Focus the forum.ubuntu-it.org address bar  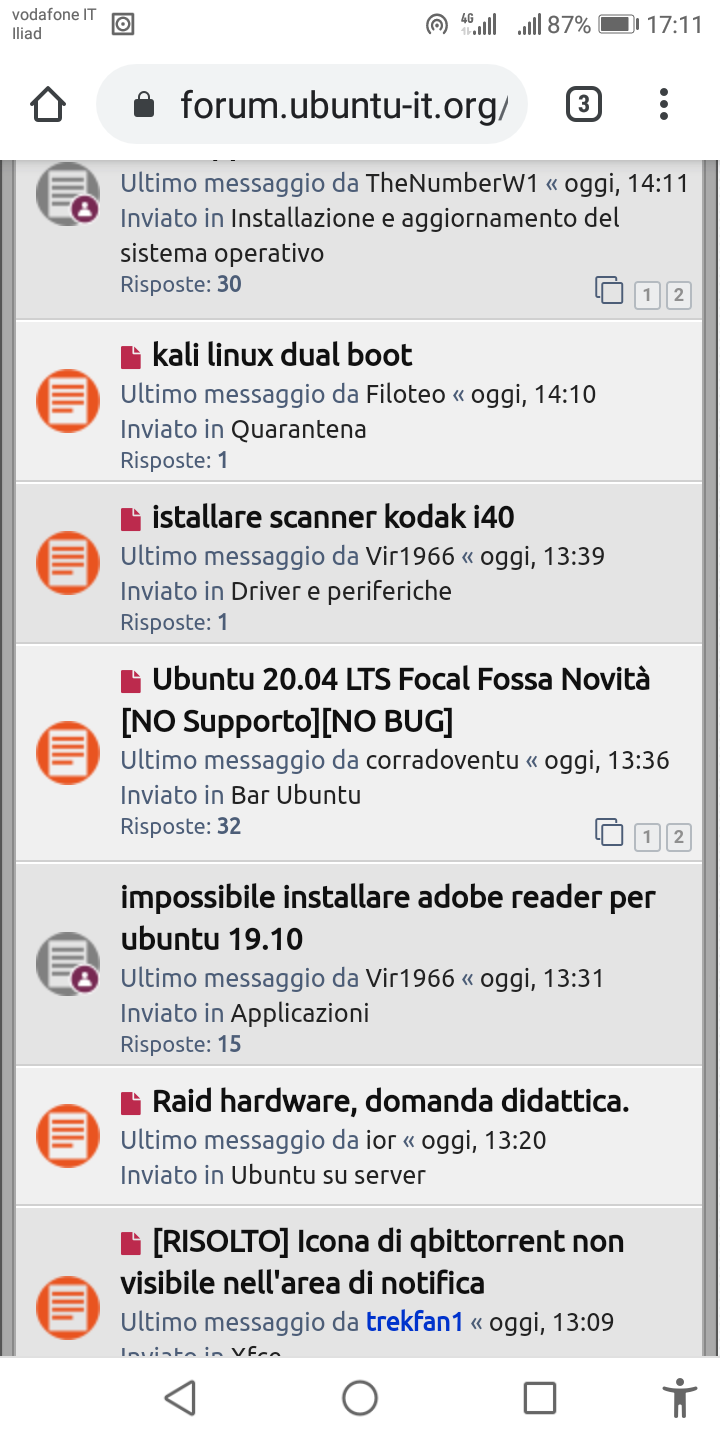point(311,104)
